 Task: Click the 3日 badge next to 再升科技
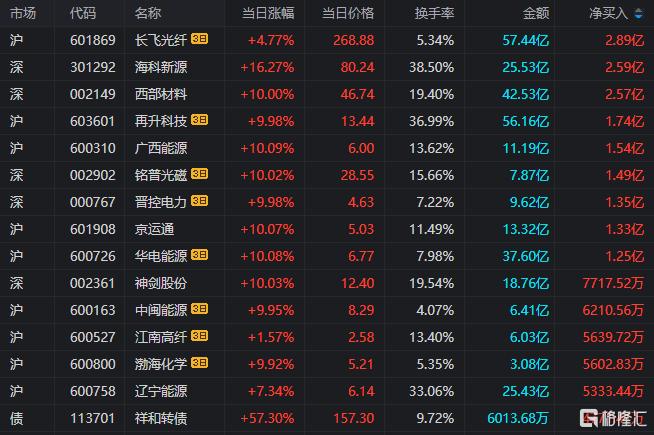click(199, 121)
